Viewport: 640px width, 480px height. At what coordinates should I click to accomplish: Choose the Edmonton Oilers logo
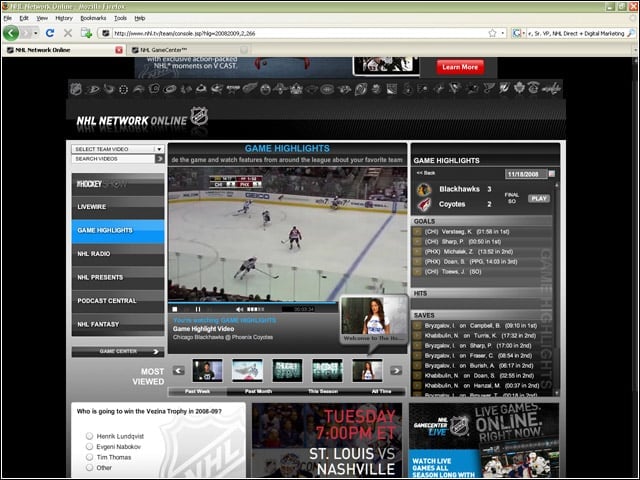coord(265,89)
